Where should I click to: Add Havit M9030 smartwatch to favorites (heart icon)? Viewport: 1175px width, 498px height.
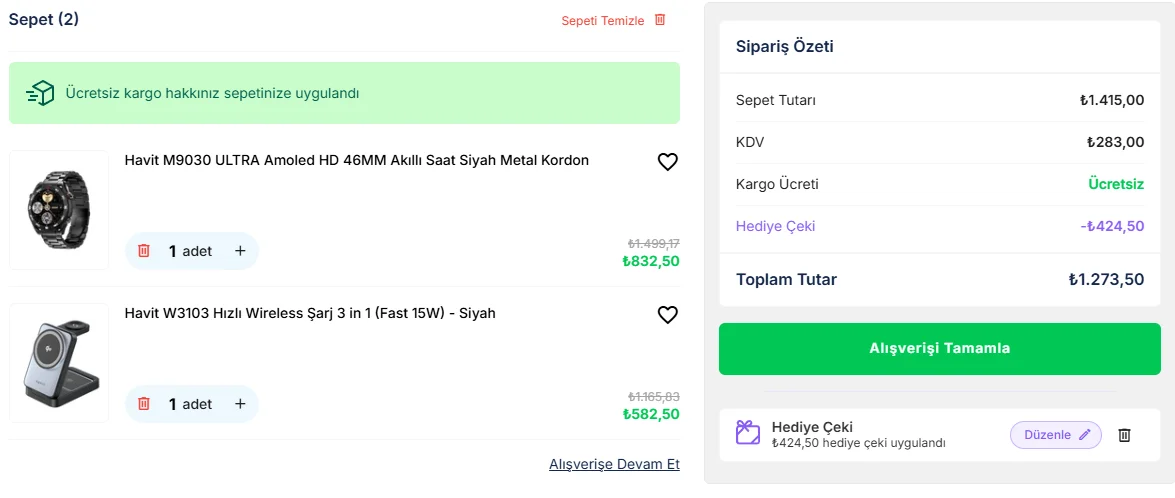668,162
